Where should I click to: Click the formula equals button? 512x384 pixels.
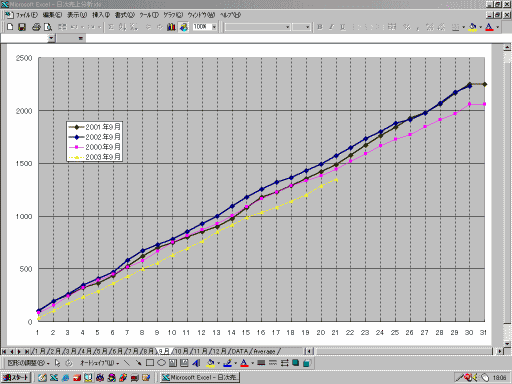[80, 38]
